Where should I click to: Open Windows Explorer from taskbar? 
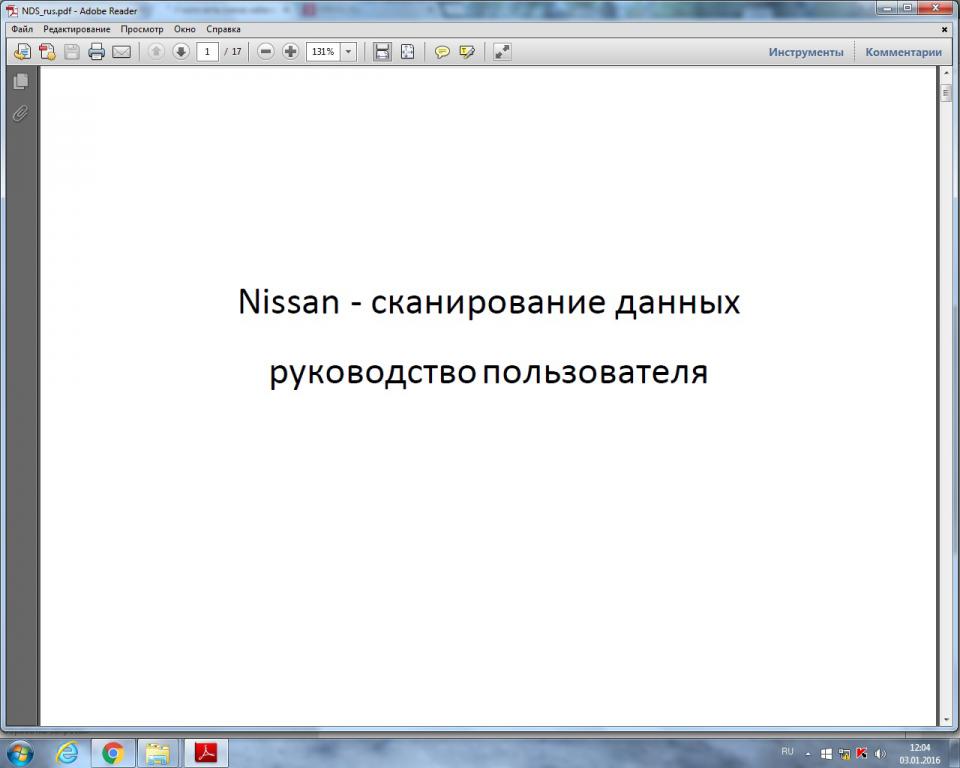click(157, 753)
